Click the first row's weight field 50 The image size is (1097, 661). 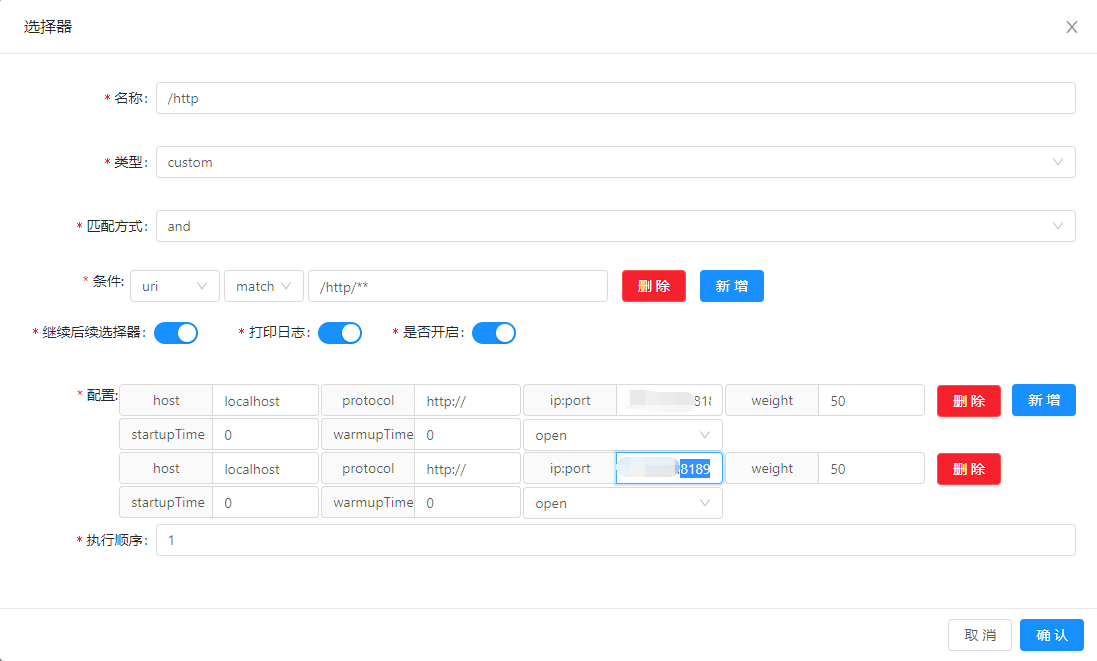point(871,401)
